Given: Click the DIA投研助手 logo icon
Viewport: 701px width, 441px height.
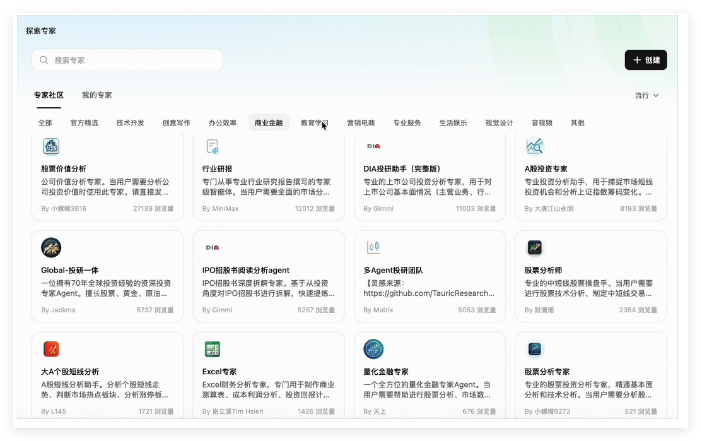Looking at the screenshot, I should pyautogui.click(x=373, y=146).
